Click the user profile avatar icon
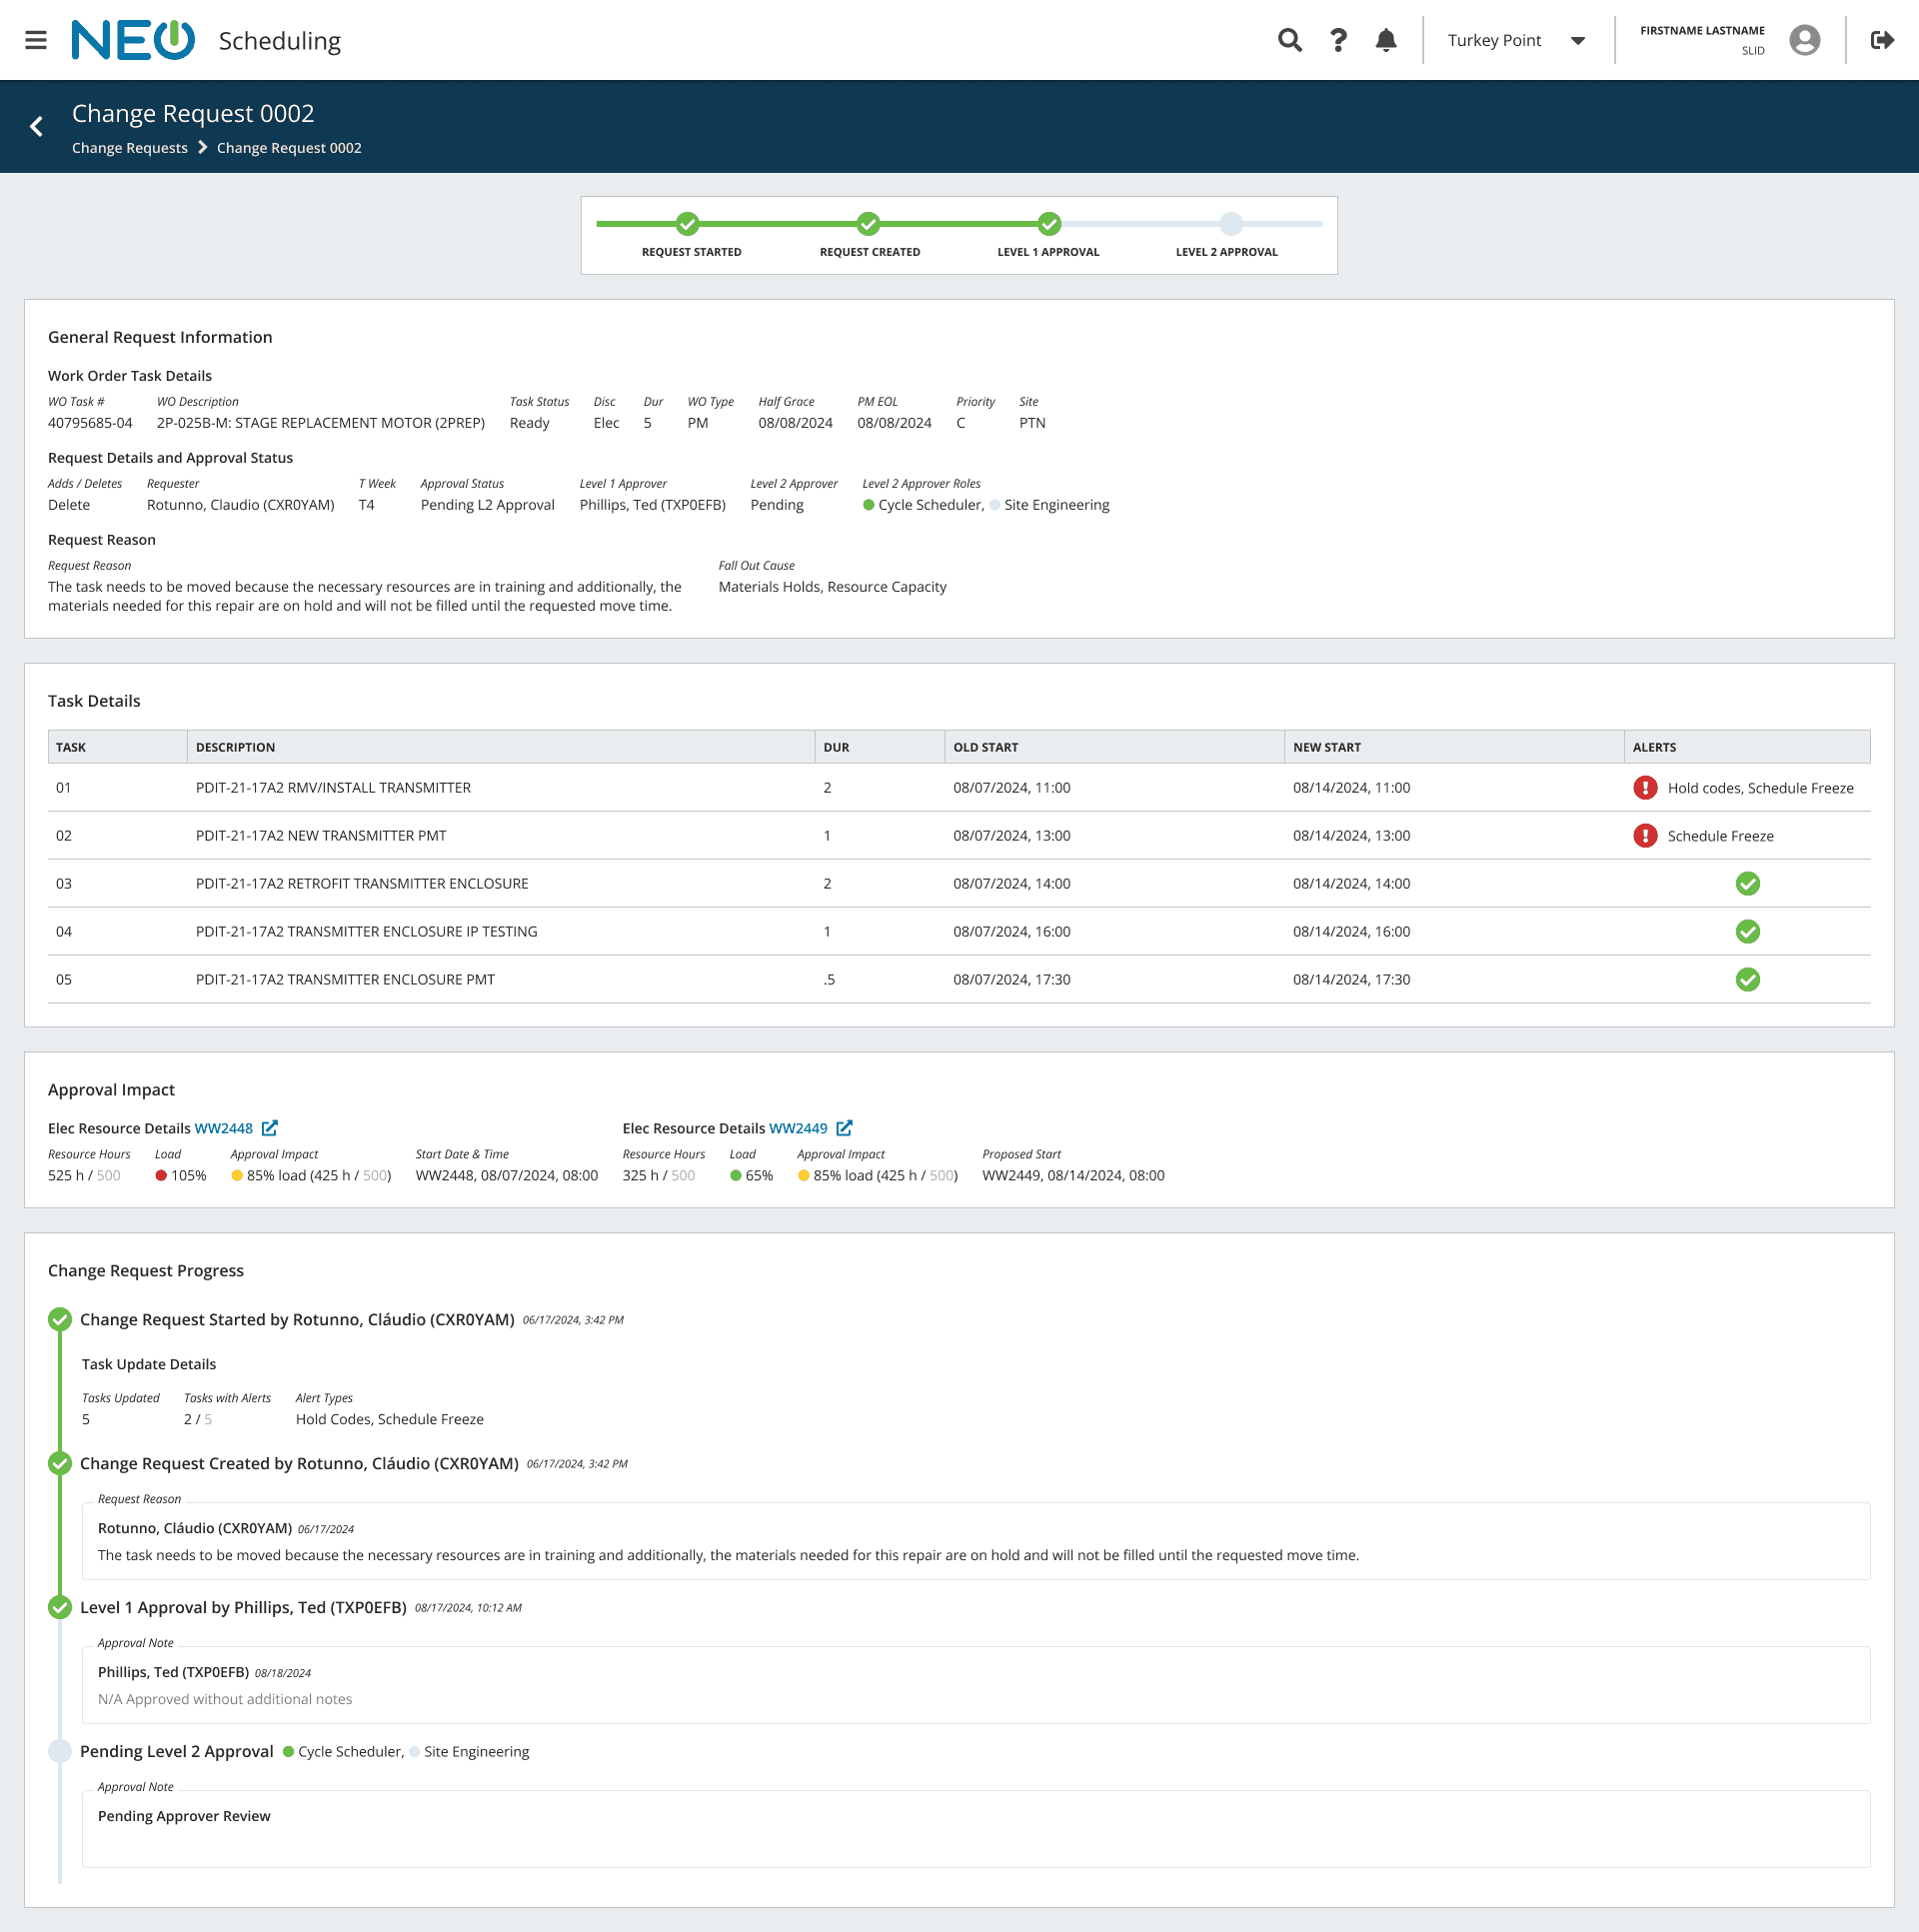The height and width of the screenshot is (1932, 1919). point(1804,40)
